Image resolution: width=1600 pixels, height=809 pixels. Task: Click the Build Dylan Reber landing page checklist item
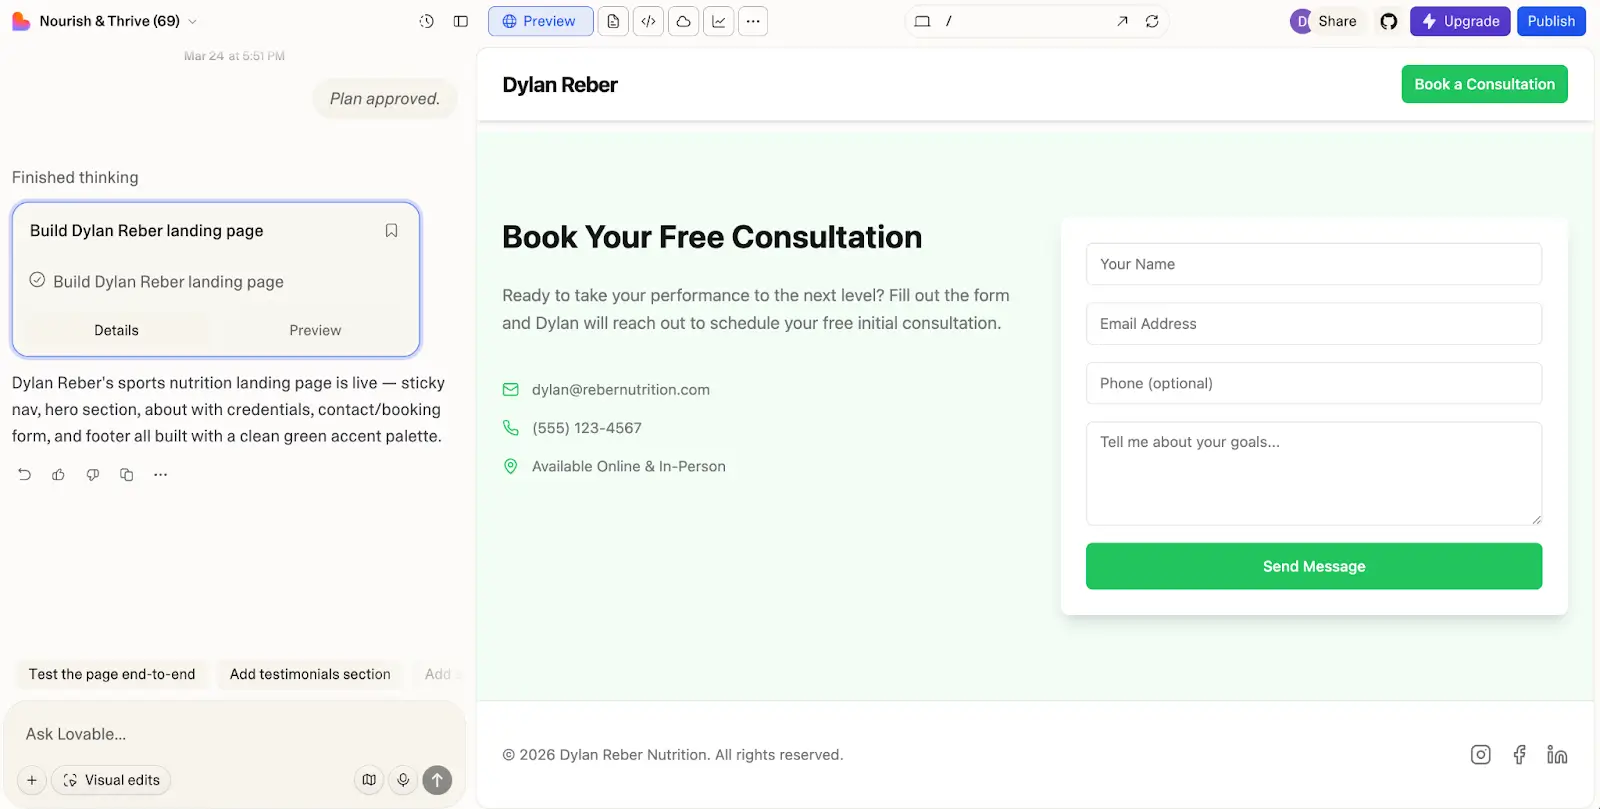(156, 282)
